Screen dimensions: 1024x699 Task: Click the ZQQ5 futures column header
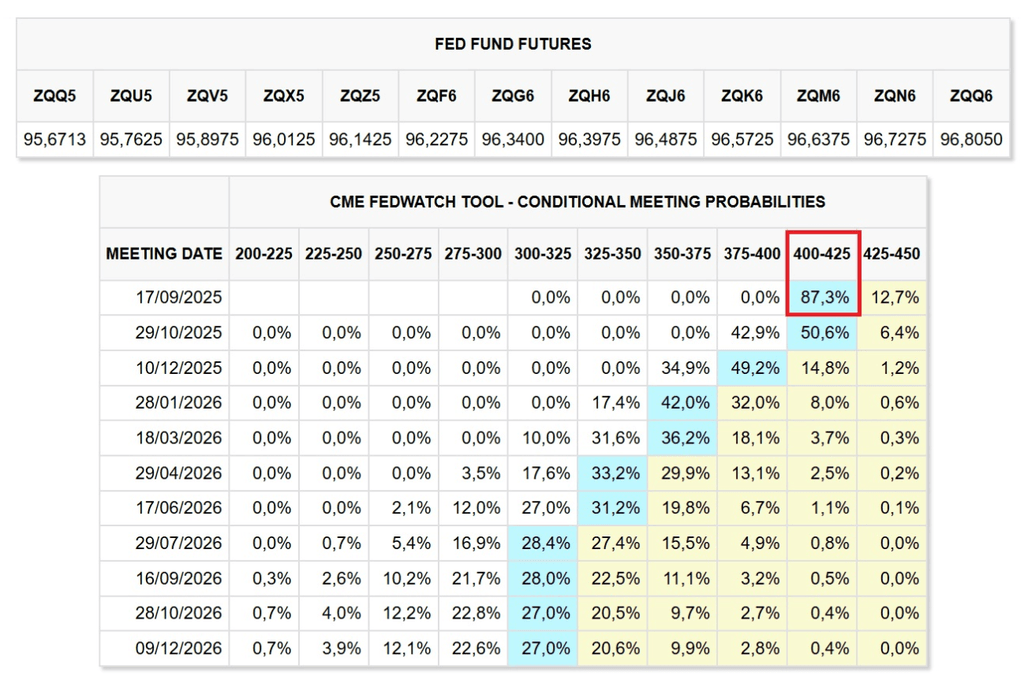coord(55,97)
